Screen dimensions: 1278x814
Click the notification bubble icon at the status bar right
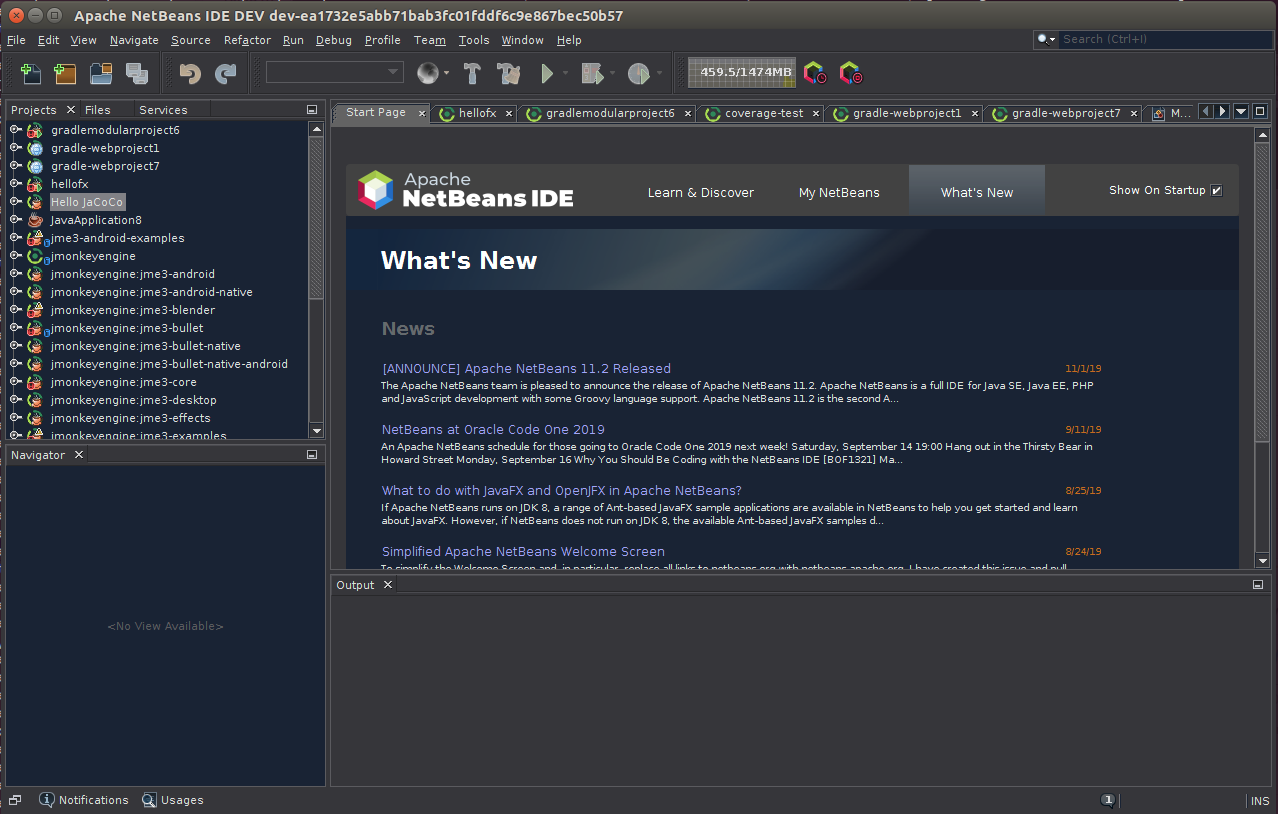point(1108,800)
